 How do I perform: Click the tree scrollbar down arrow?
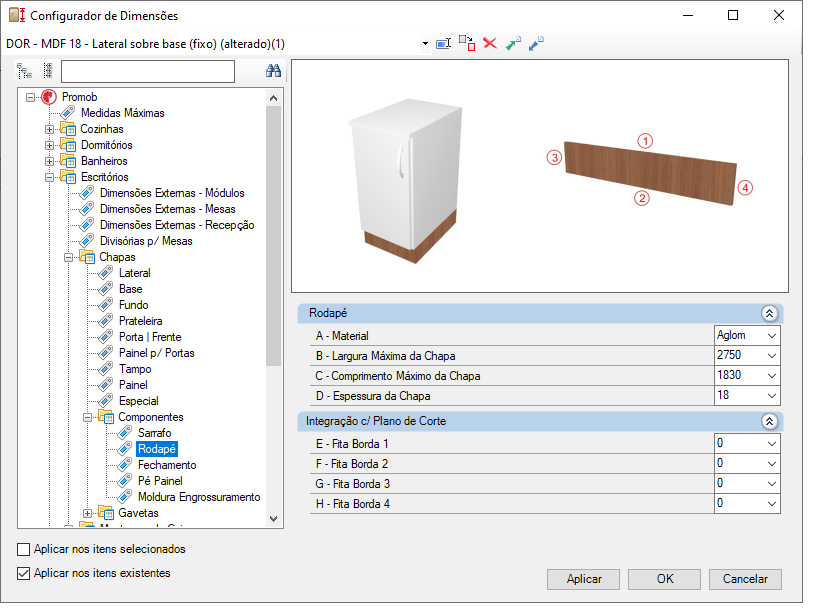[x=274, y=519]
